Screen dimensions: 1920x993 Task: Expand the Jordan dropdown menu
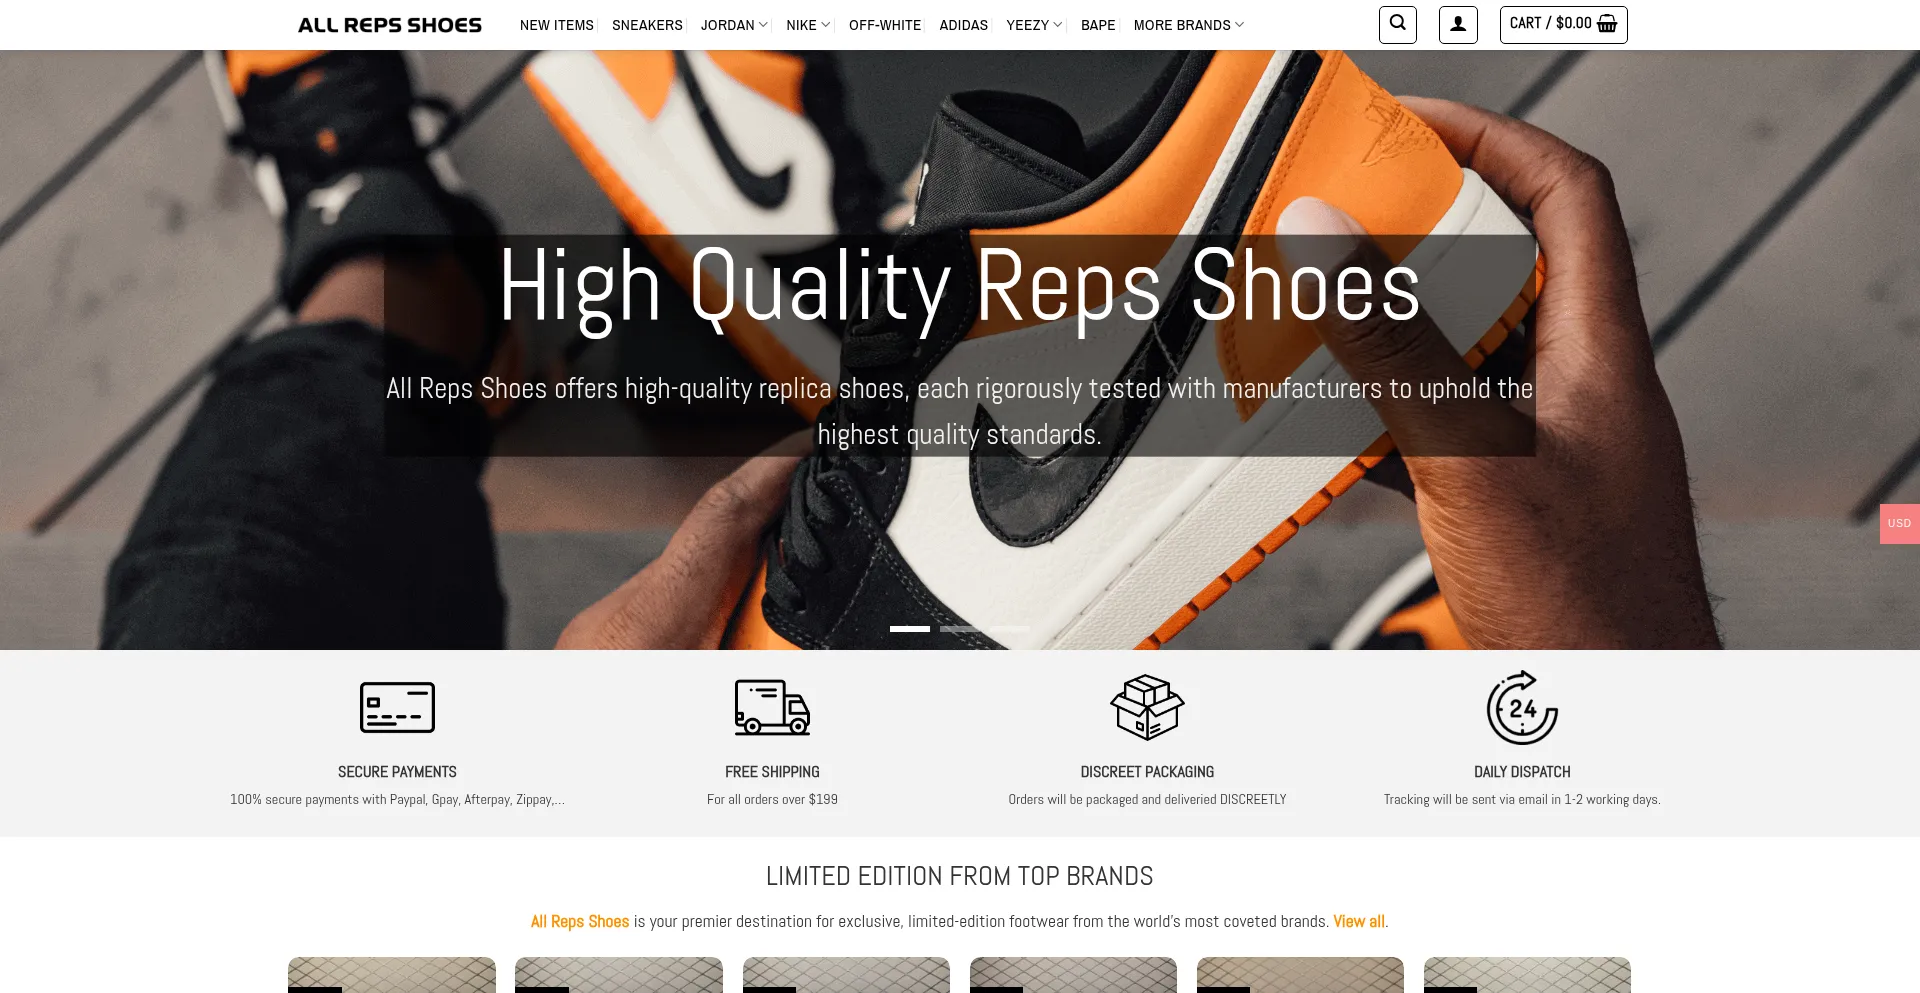click(x=734, y=25)
